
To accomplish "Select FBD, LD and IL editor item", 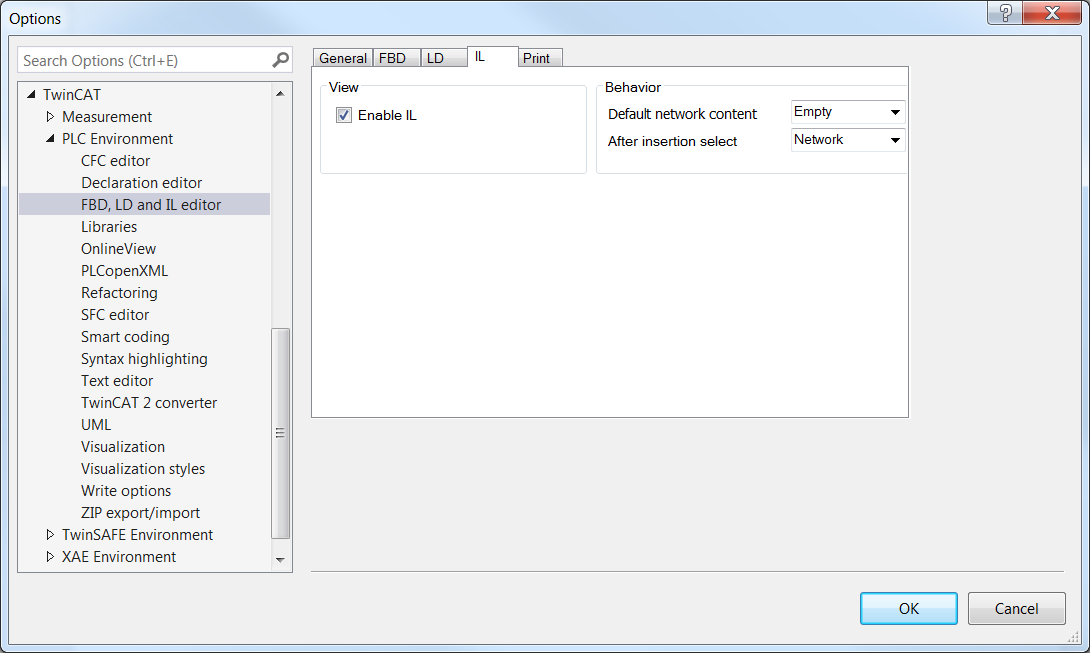I will 144,204.
